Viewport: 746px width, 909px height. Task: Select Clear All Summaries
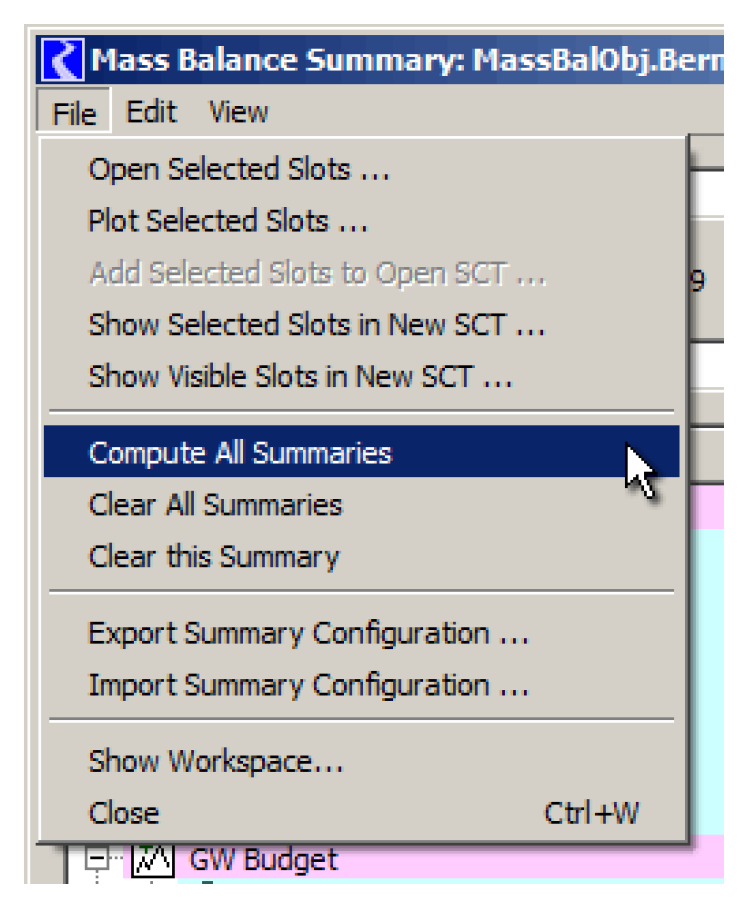(215, 505)
